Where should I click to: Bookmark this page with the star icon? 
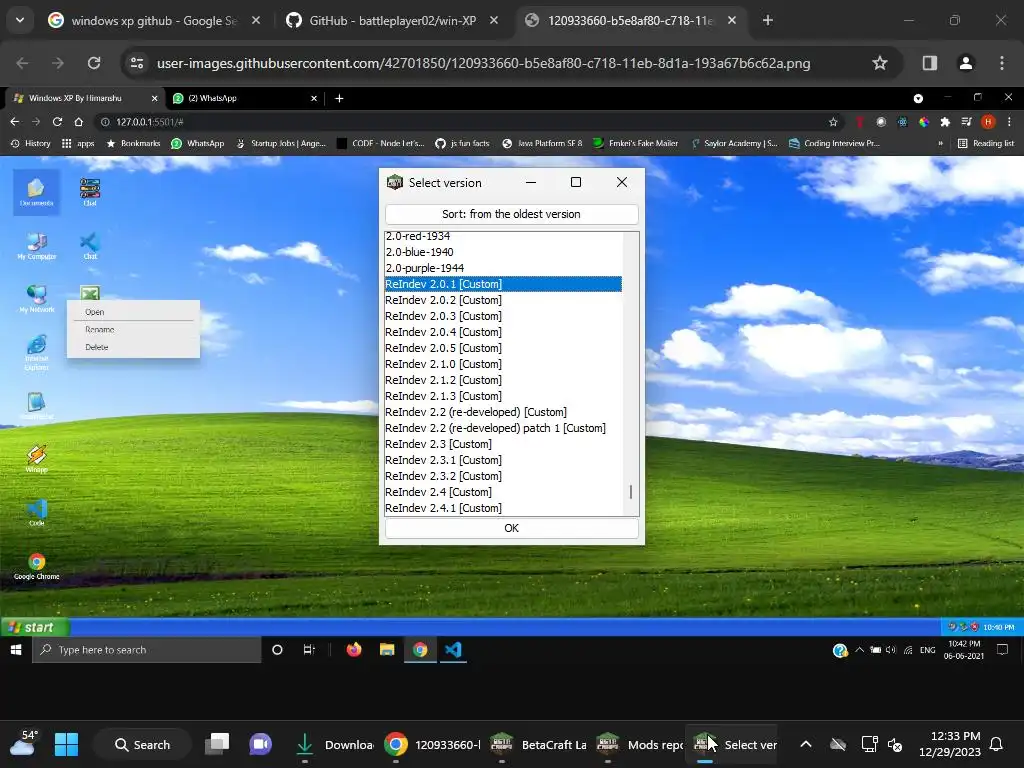pyautogui.click(x=880, y=63)
